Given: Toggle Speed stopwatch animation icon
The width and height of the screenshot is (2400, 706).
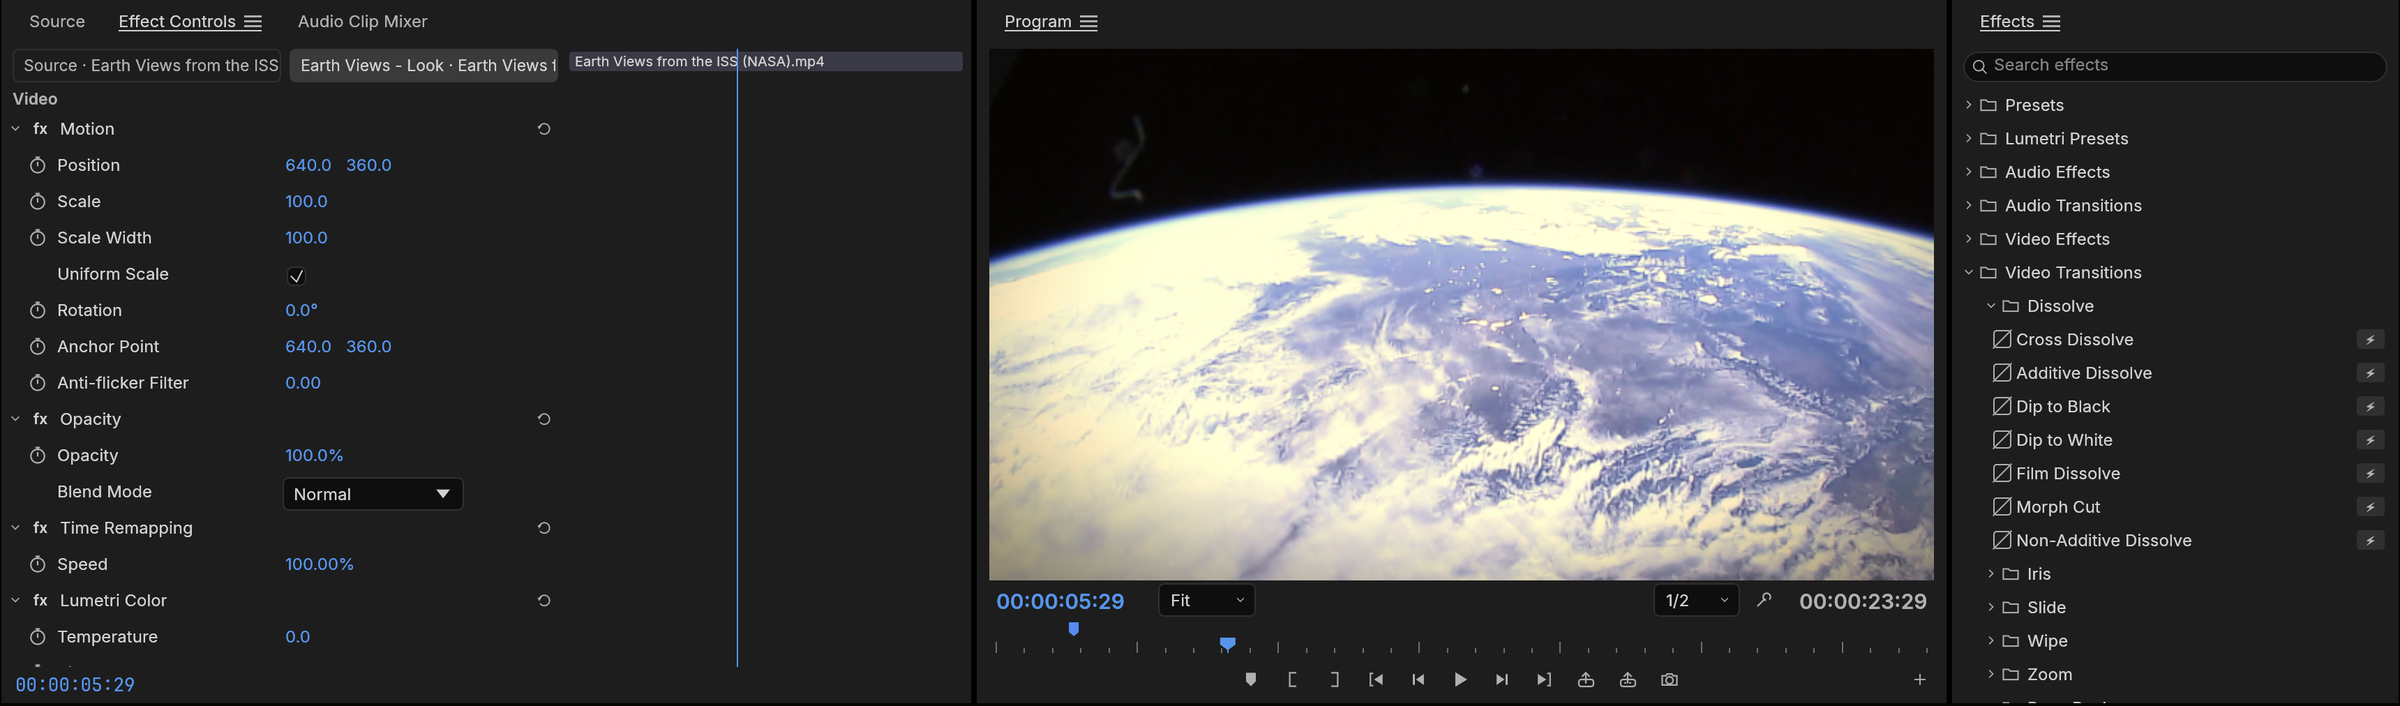Looking at the screenshot, I should 37,564.
